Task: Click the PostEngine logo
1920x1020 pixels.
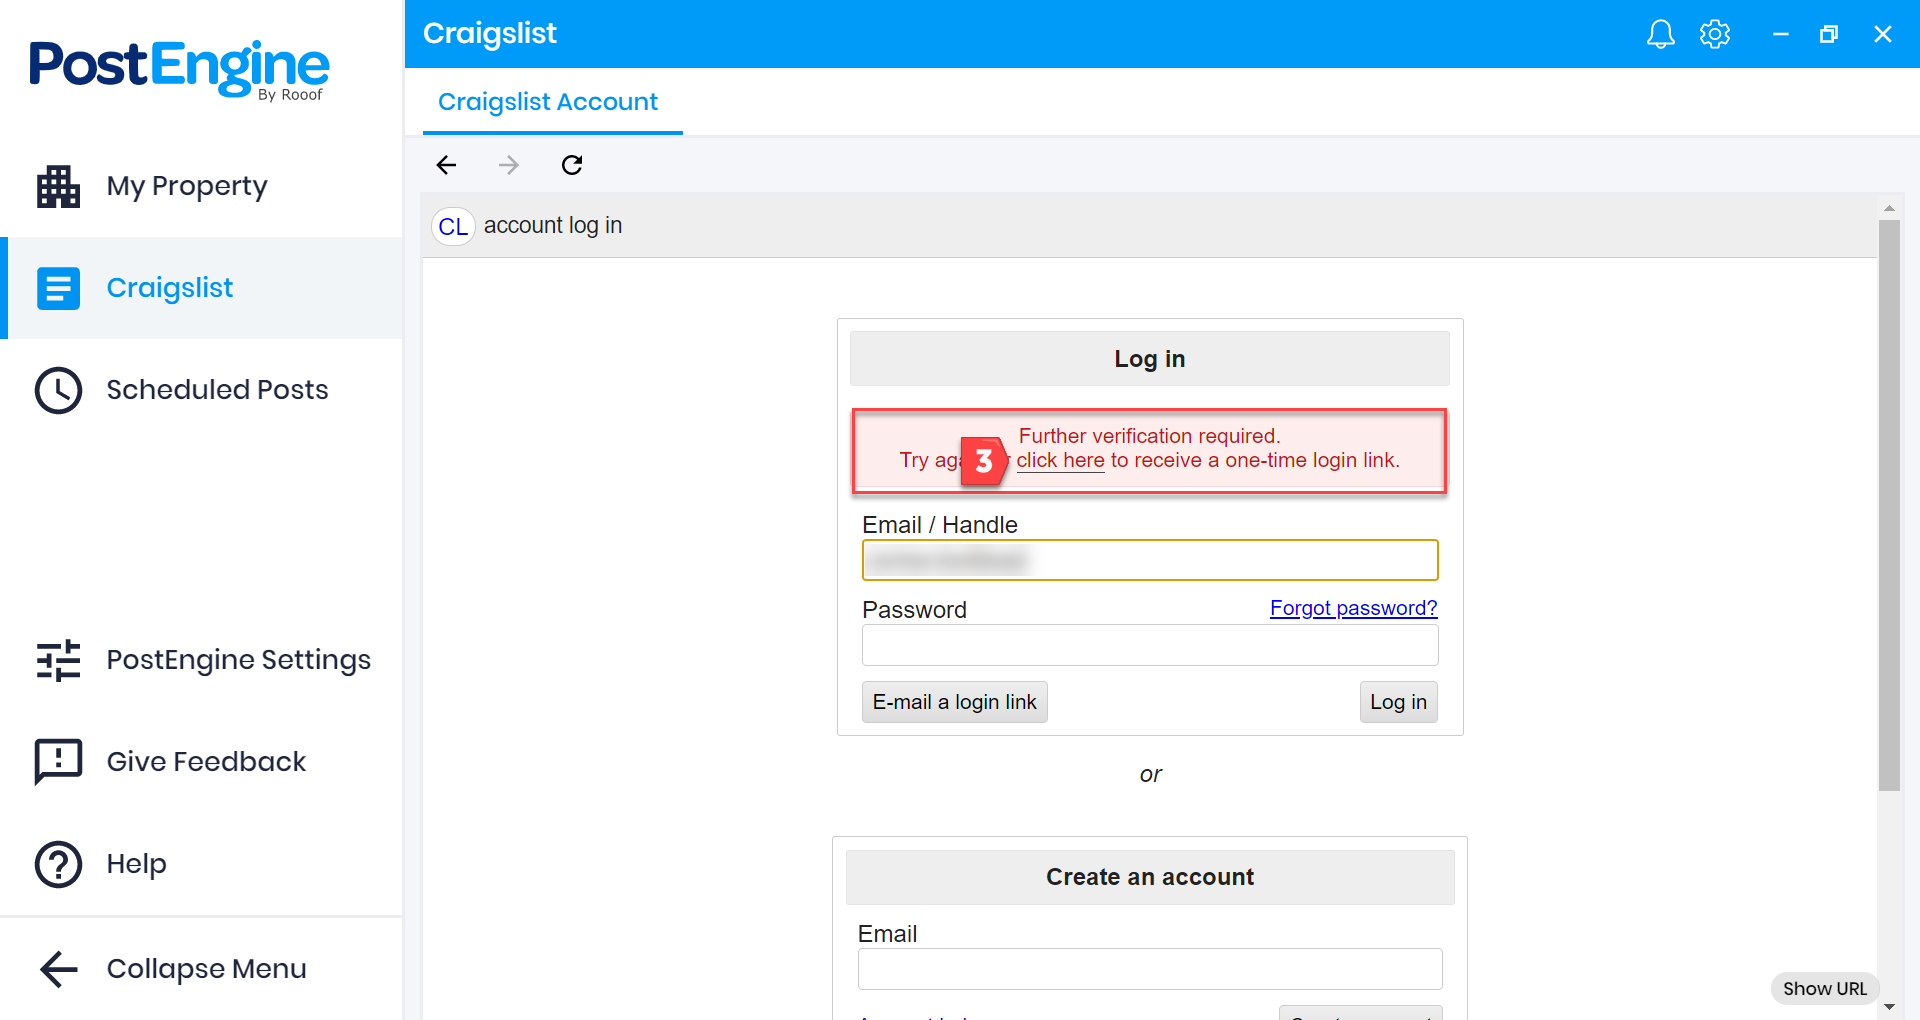Action: 179,69
